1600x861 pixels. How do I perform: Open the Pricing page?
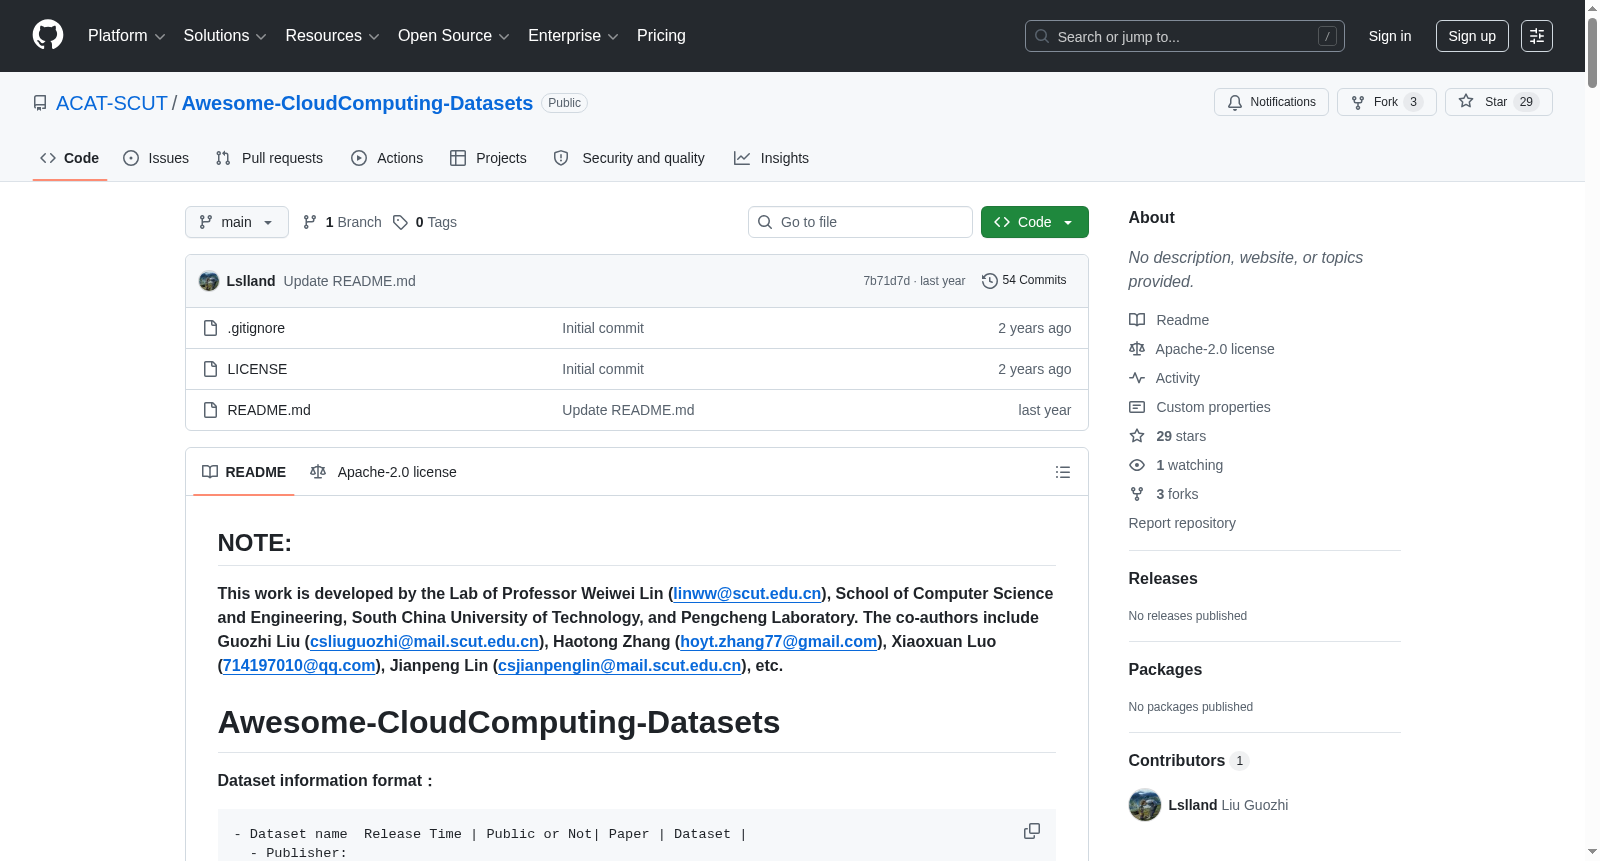pos(661,36)
